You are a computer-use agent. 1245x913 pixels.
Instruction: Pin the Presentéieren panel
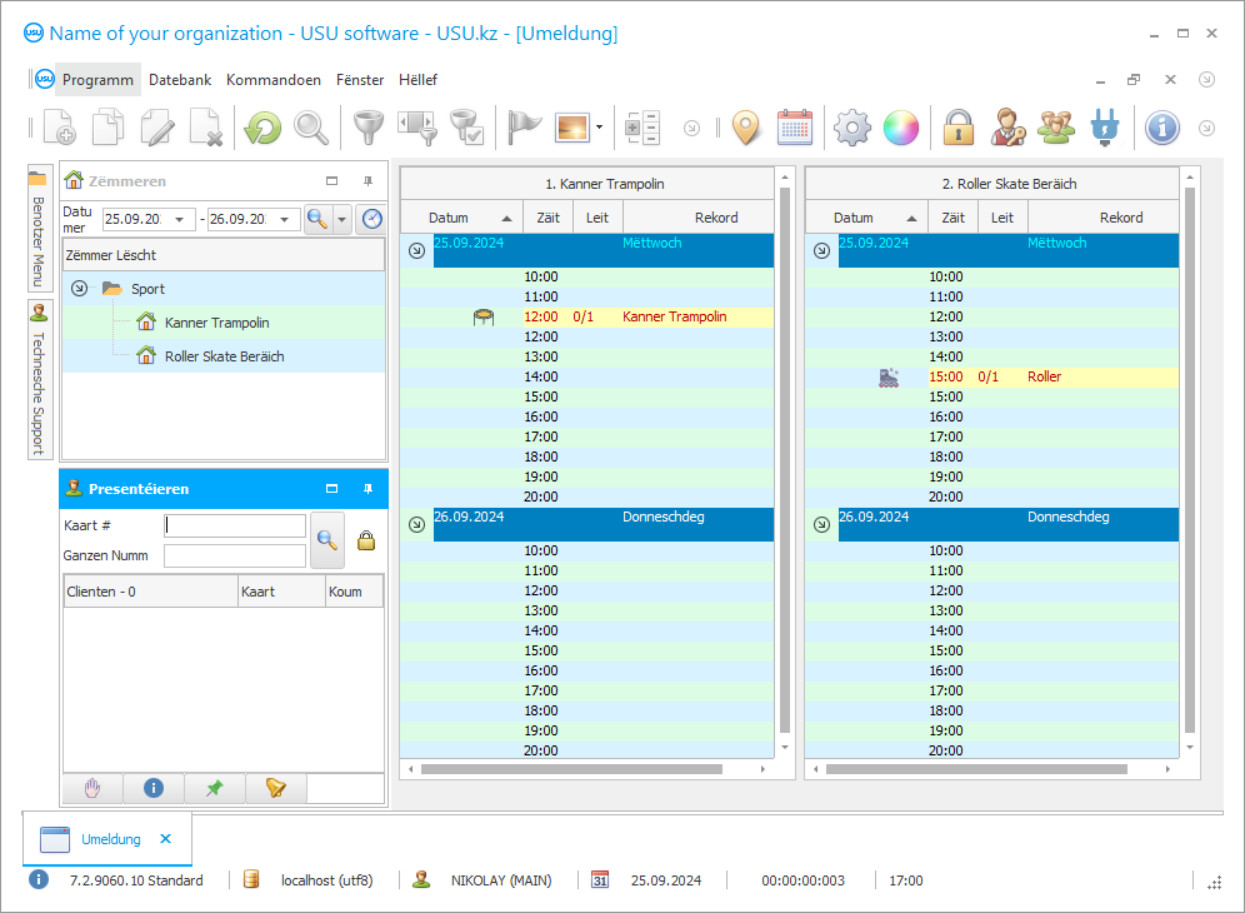click(x=368, y=489)
